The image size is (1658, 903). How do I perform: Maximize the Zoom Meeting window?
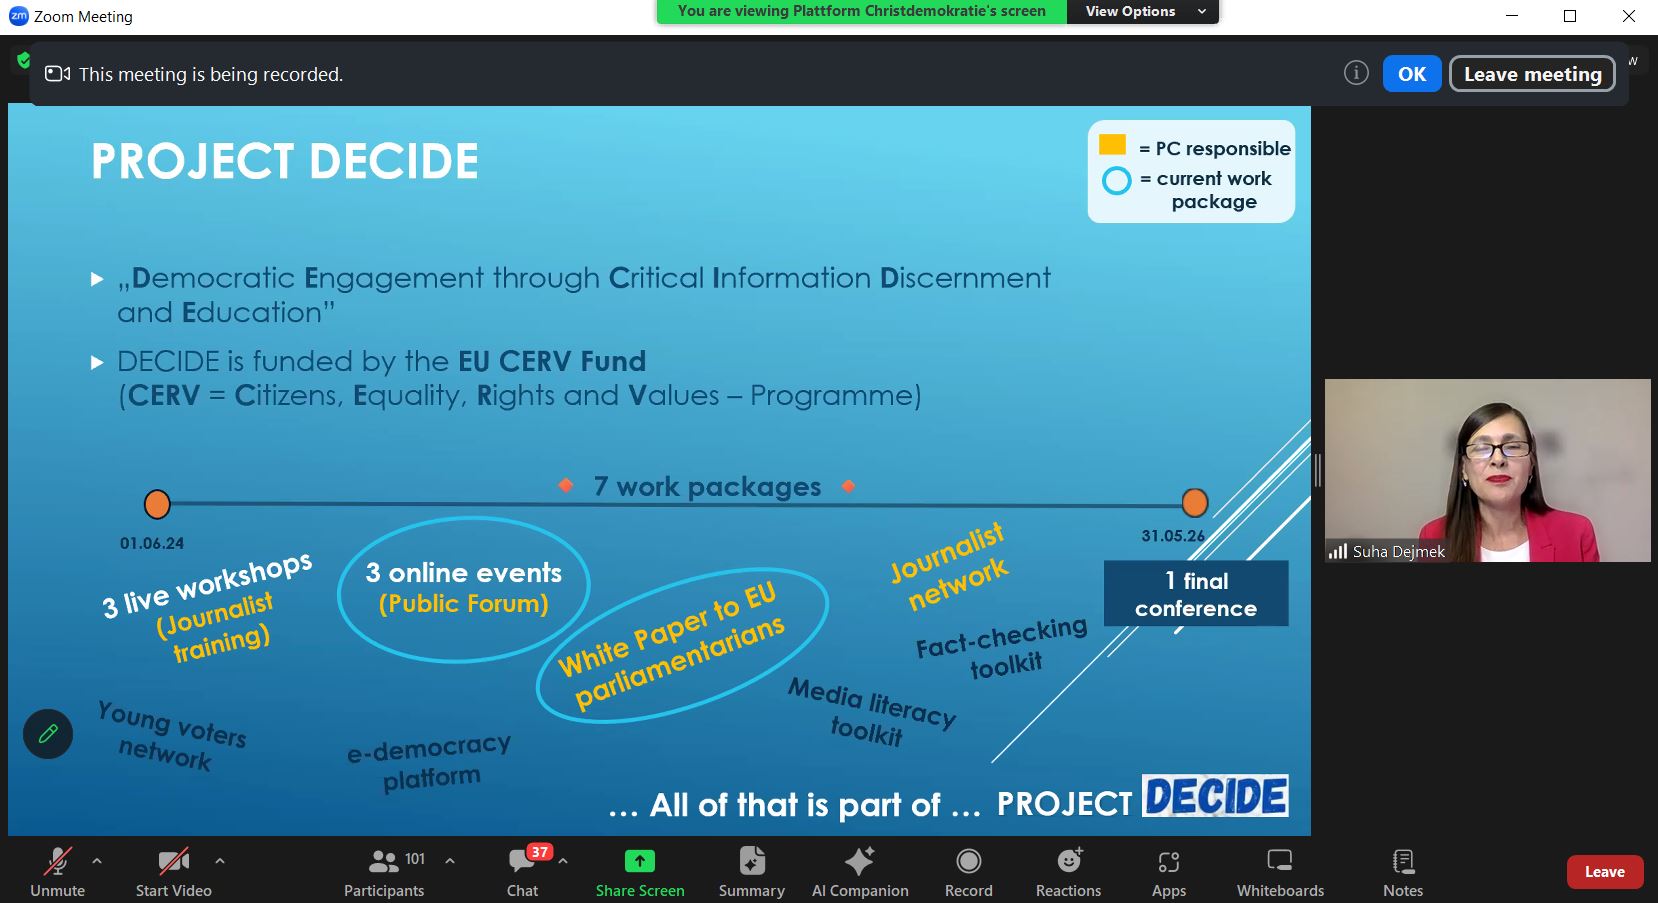click(x=1570, y=16)
